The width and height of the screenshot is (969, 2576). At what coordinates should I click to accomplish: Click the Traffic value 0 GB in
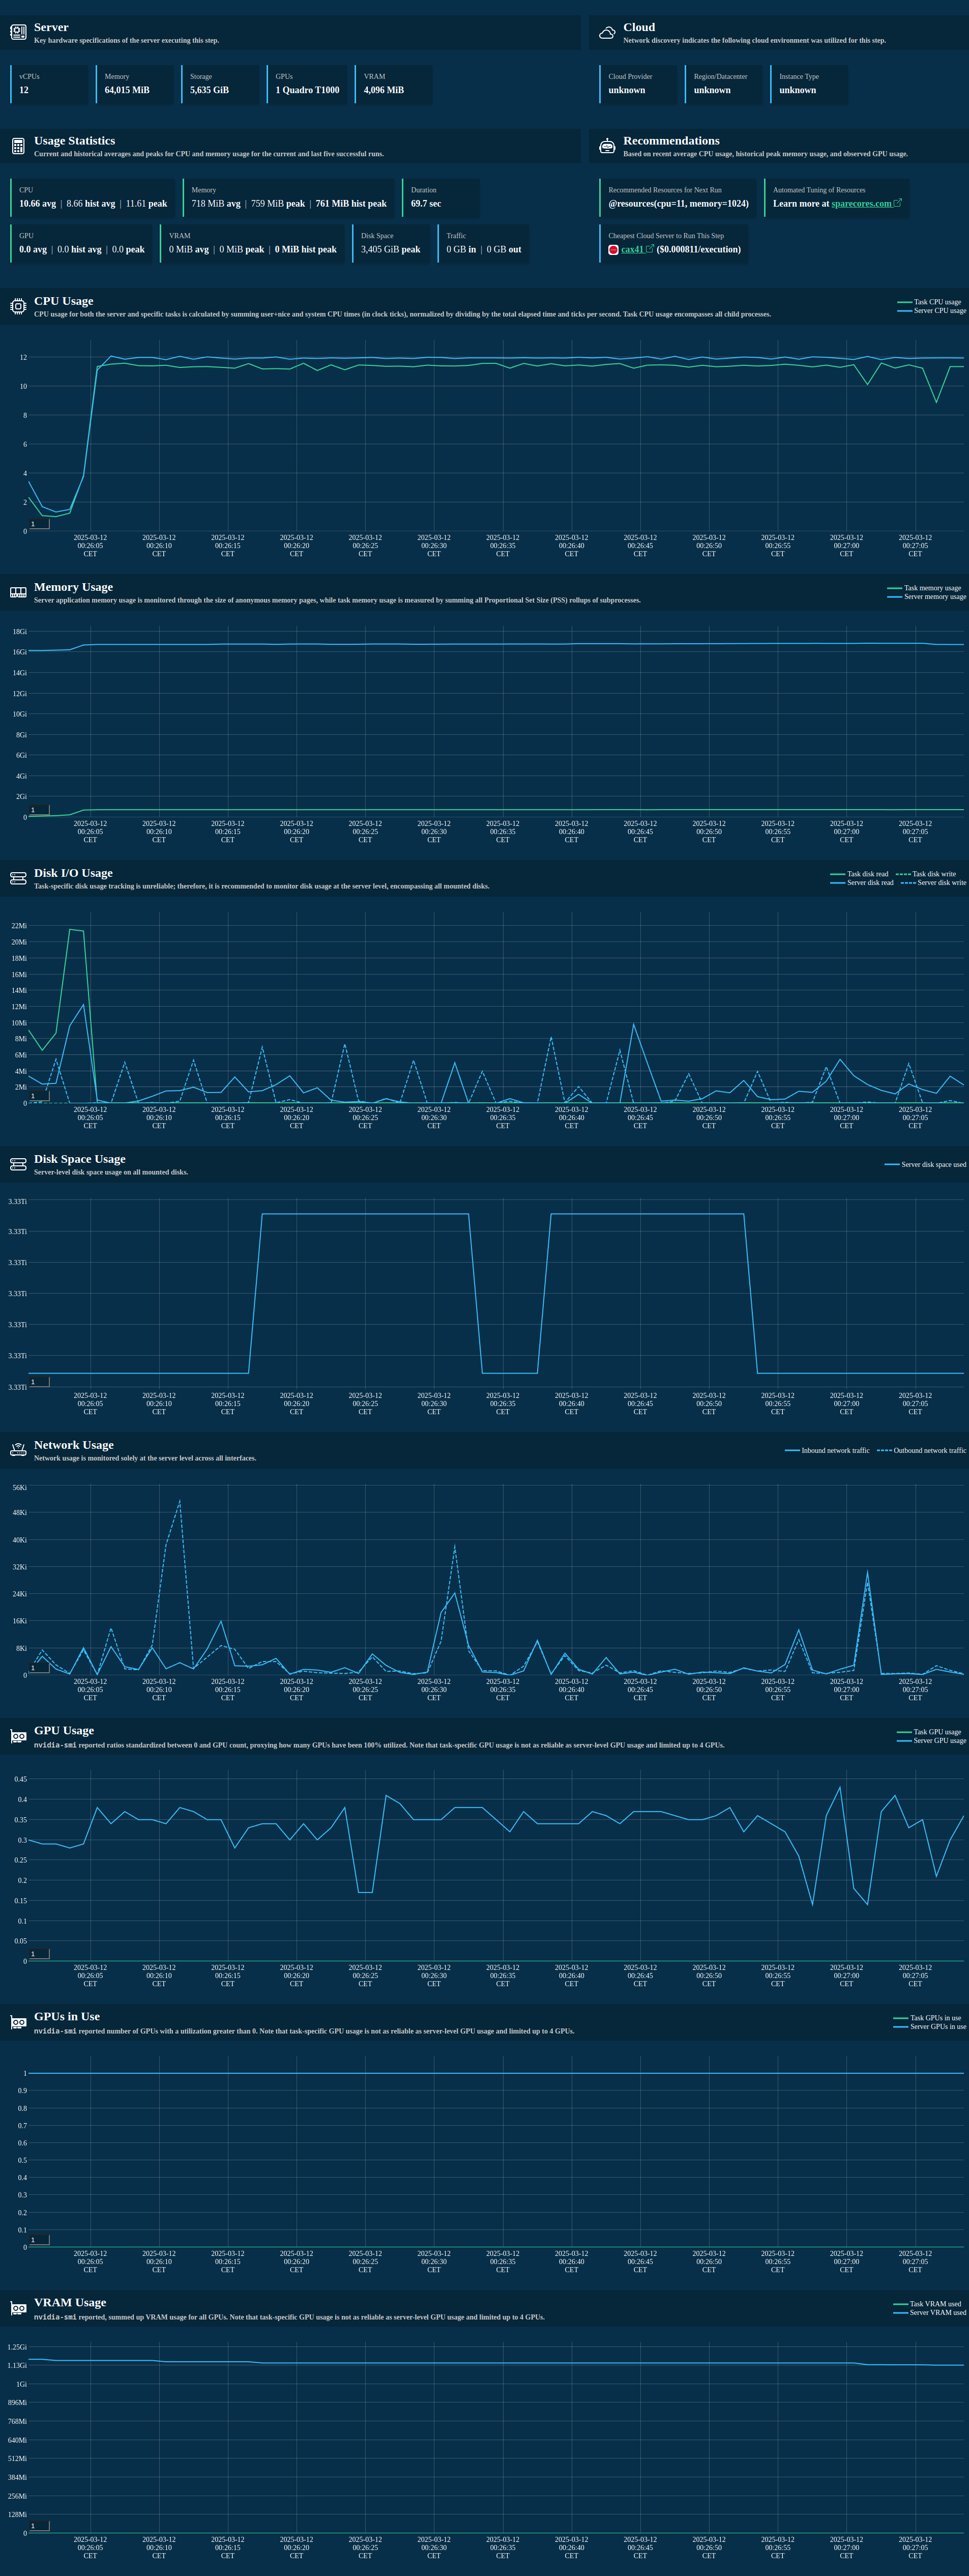coord(461,249)
